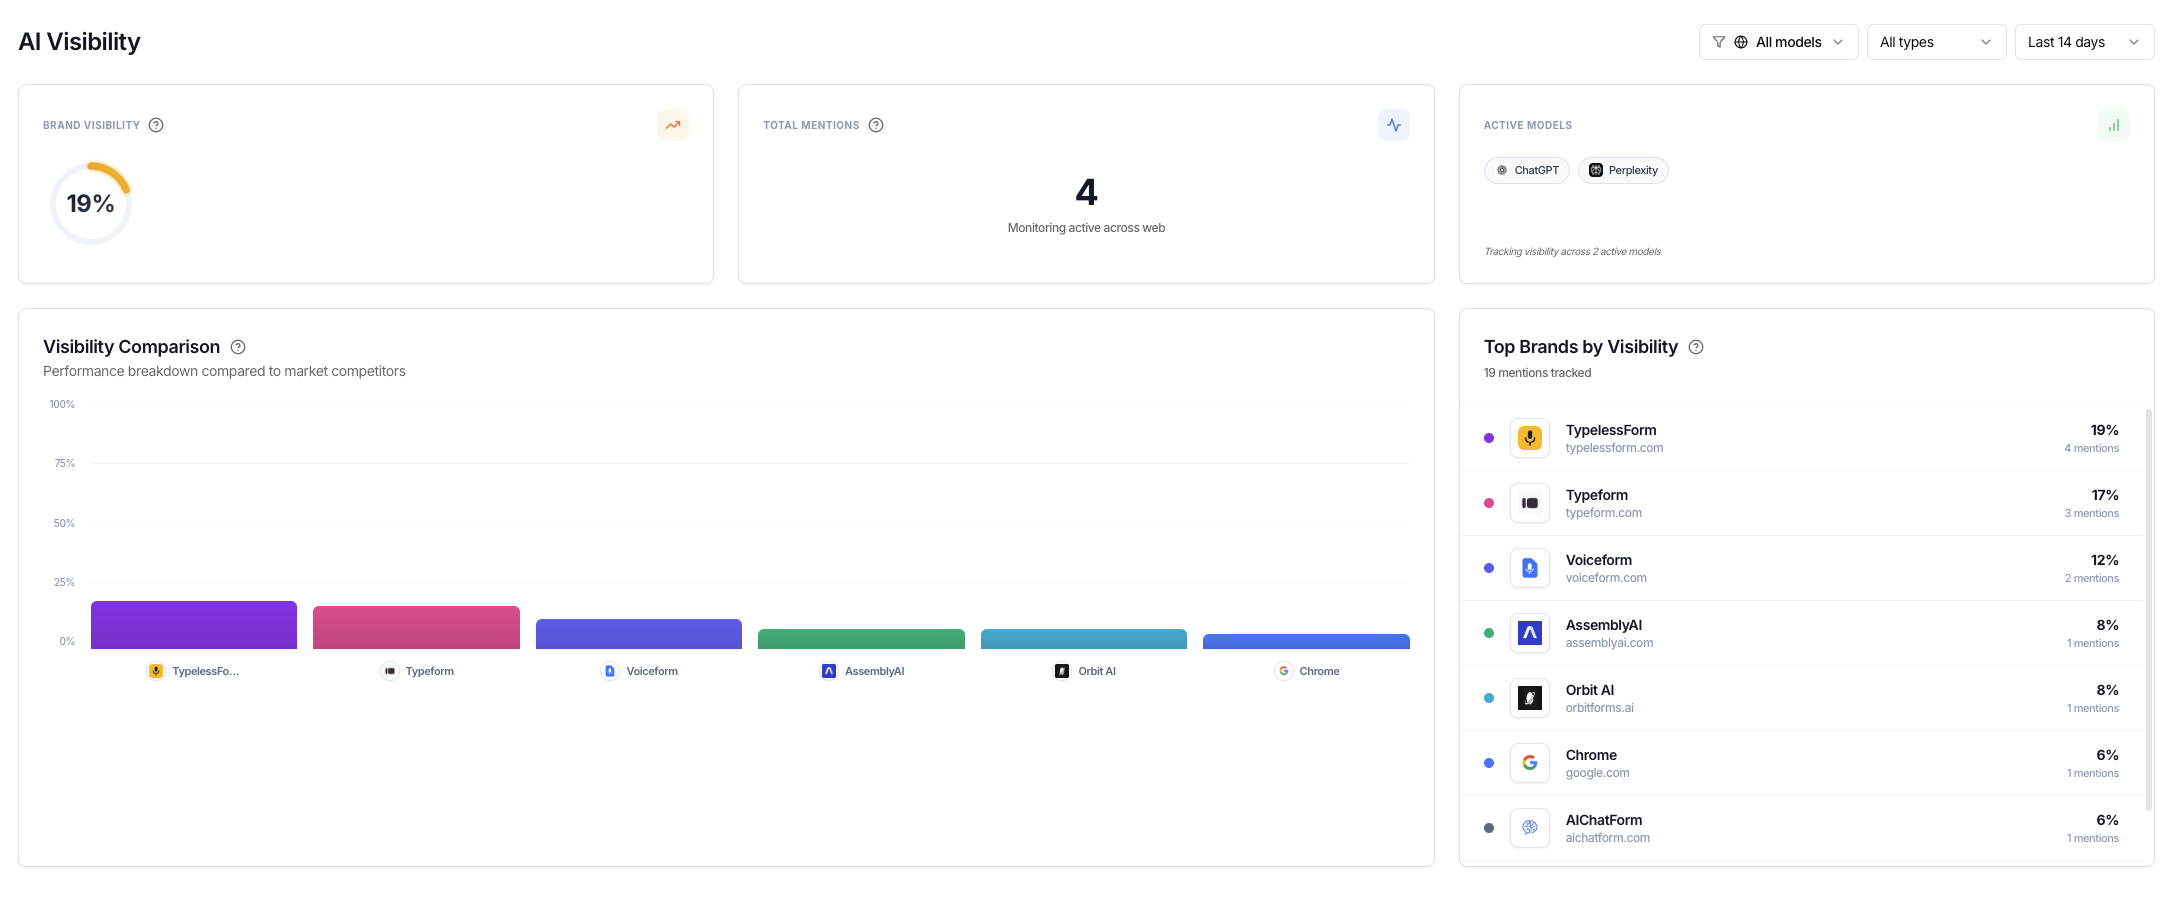
Task: Click Top Brands by Visibility help icon
Action: coord(1696,347)
